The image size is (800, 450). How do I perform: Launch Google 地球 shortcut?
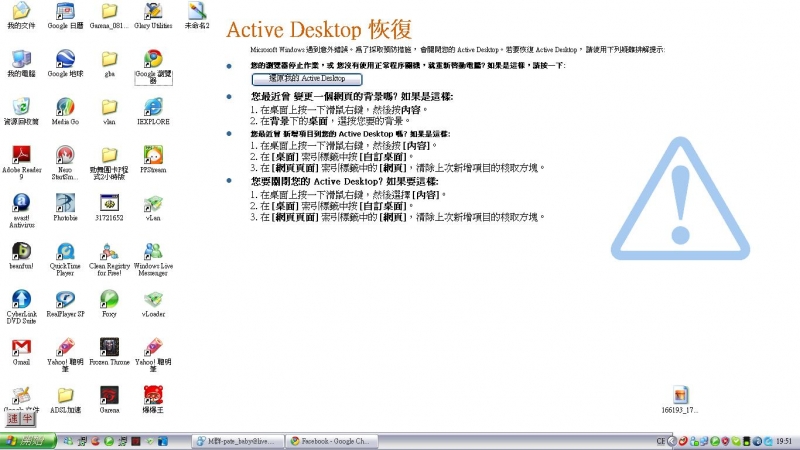pyautogui.click(x=65, y=64)
